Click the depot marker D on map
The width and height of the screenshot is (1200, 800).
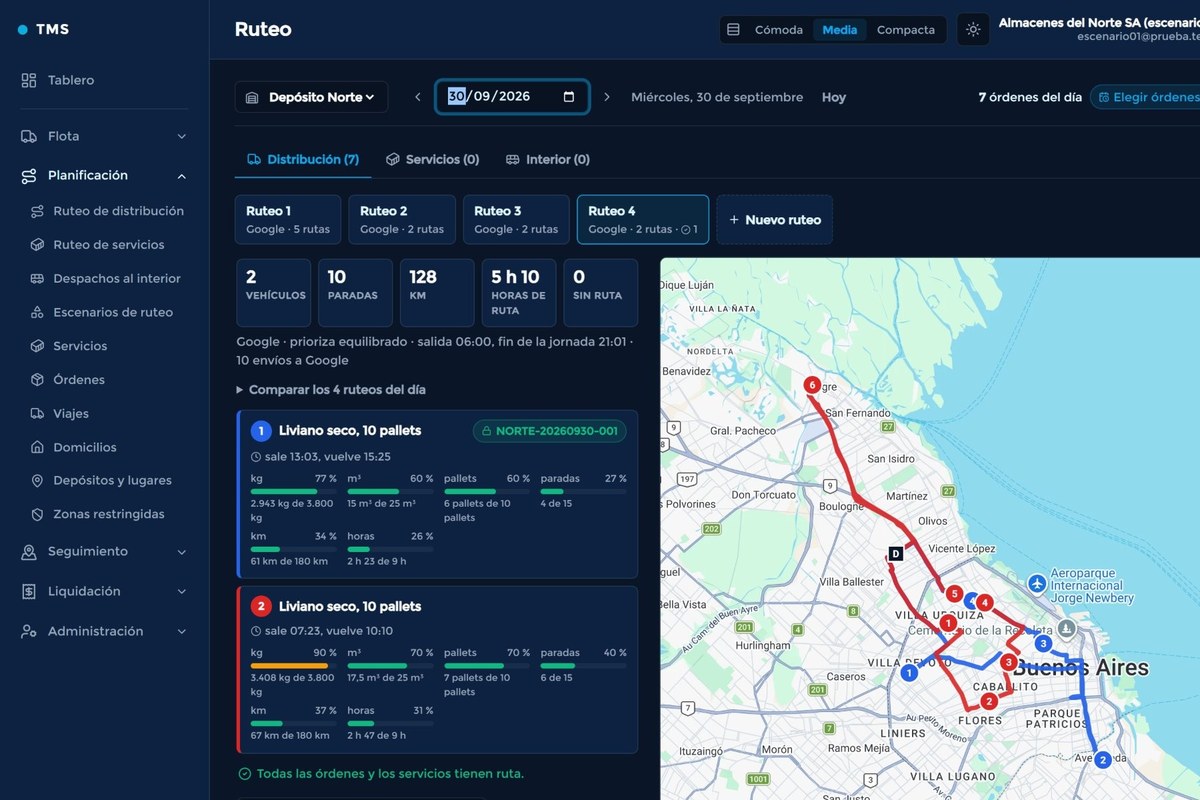(896, 553)
